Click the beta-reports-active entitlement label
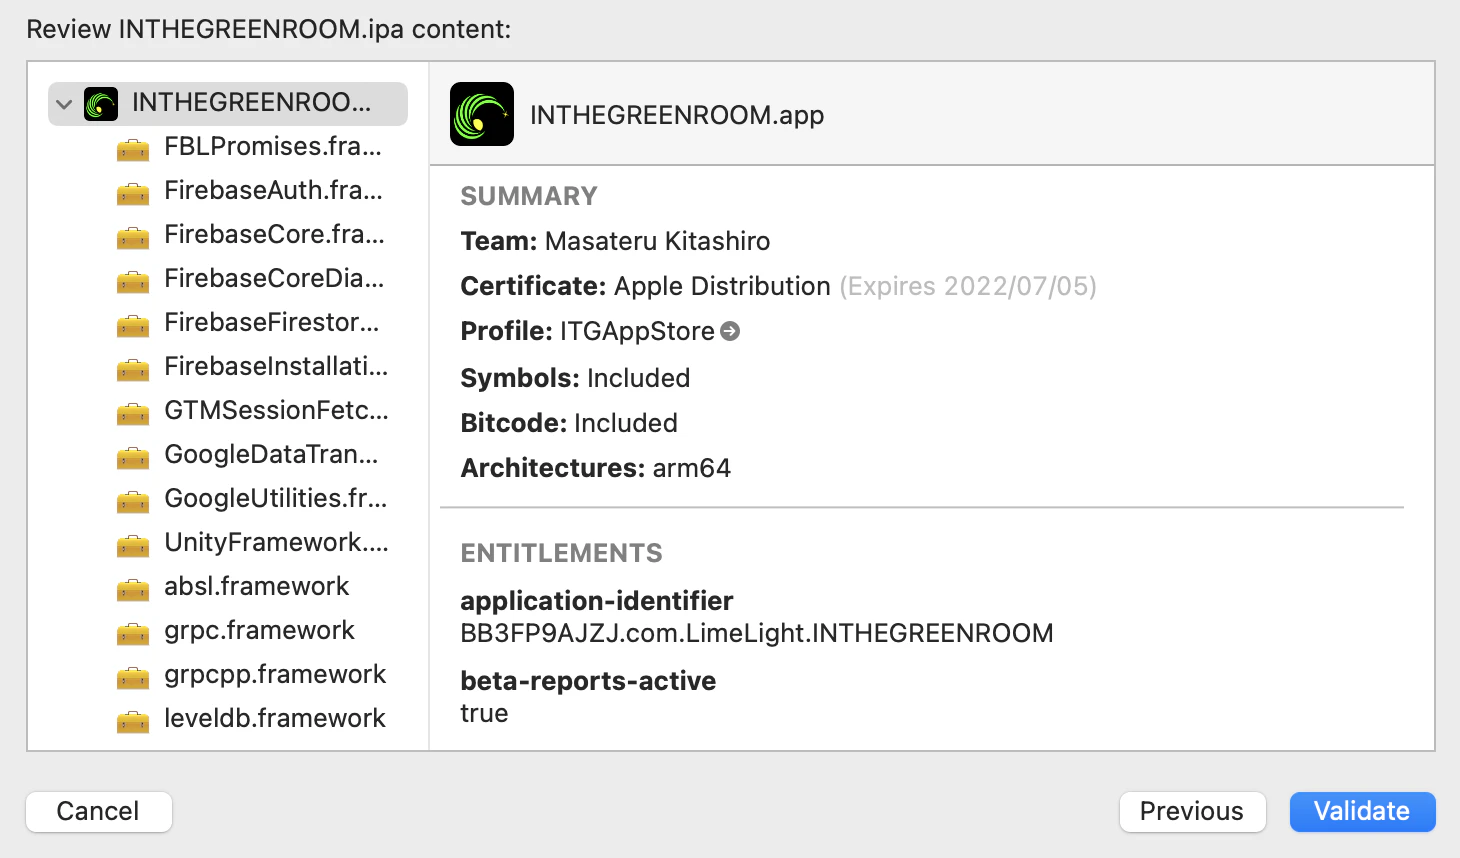Screen dimensions: 1460x858 588,681
